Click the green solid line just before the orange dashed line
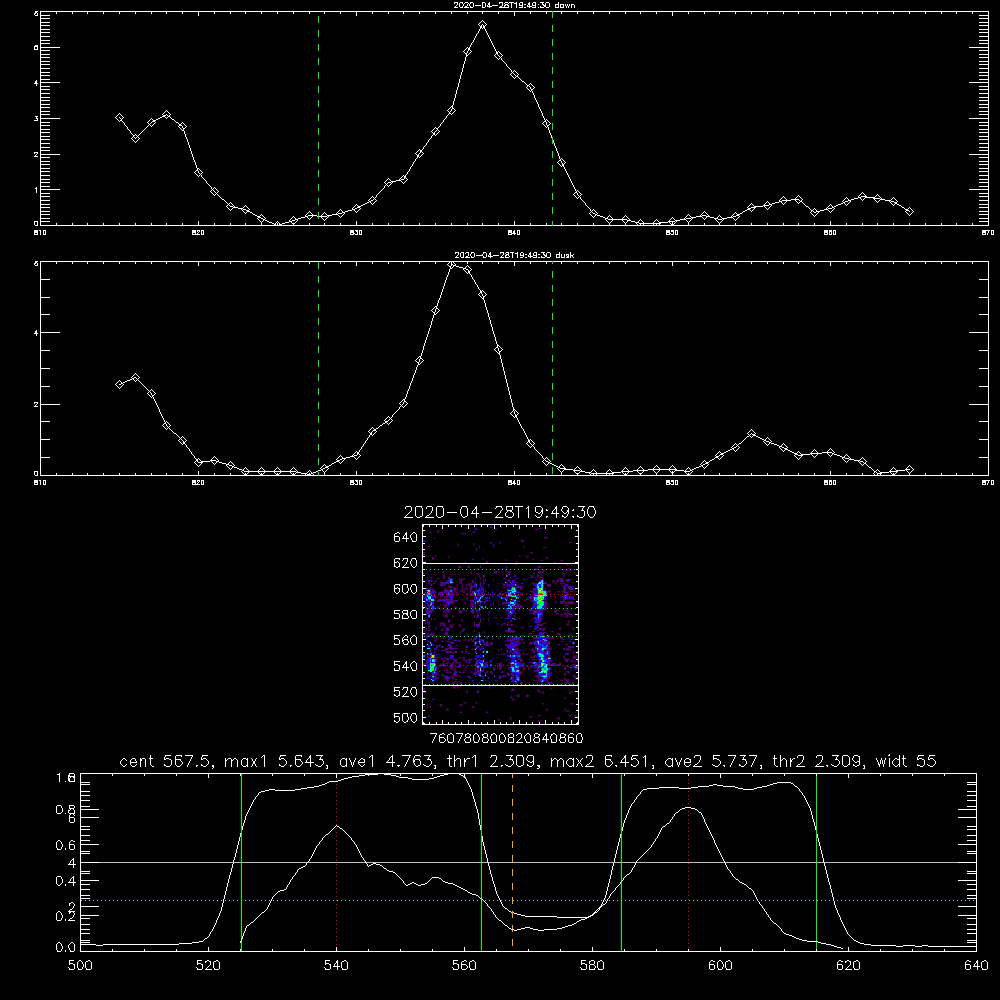 coord(481,862)
